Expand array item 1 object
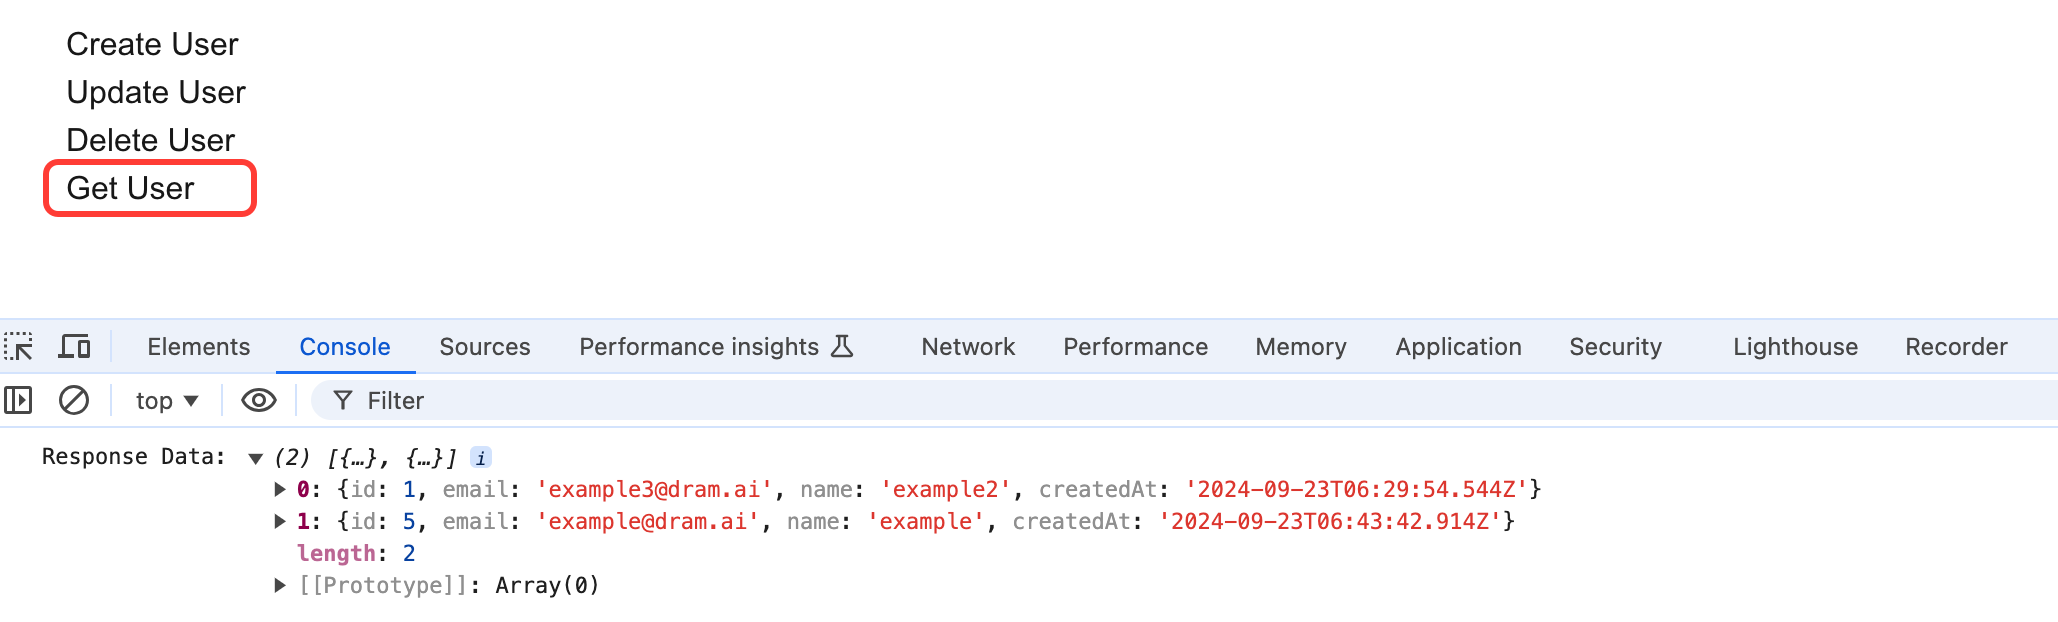The image size is (2058, 622). pos(281,521)
